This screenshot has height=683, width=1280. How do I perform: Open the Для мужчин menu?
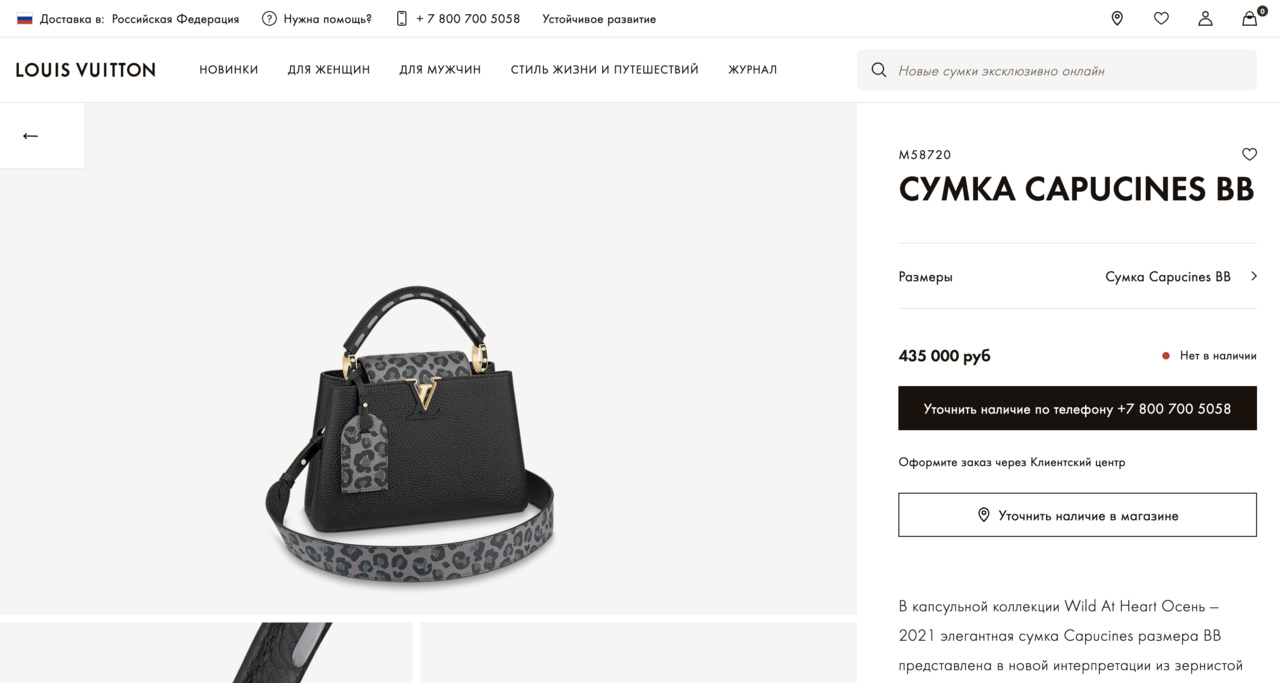coord(440,70)
